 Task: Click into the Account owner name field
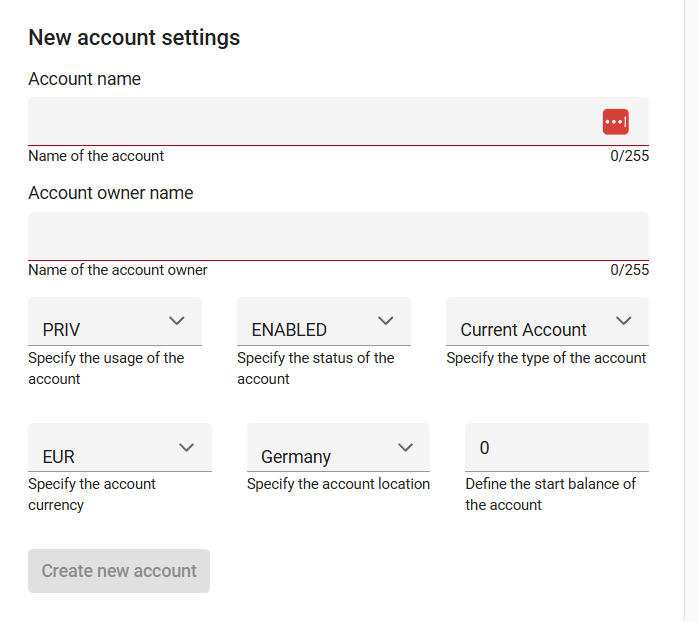(338, 236)
